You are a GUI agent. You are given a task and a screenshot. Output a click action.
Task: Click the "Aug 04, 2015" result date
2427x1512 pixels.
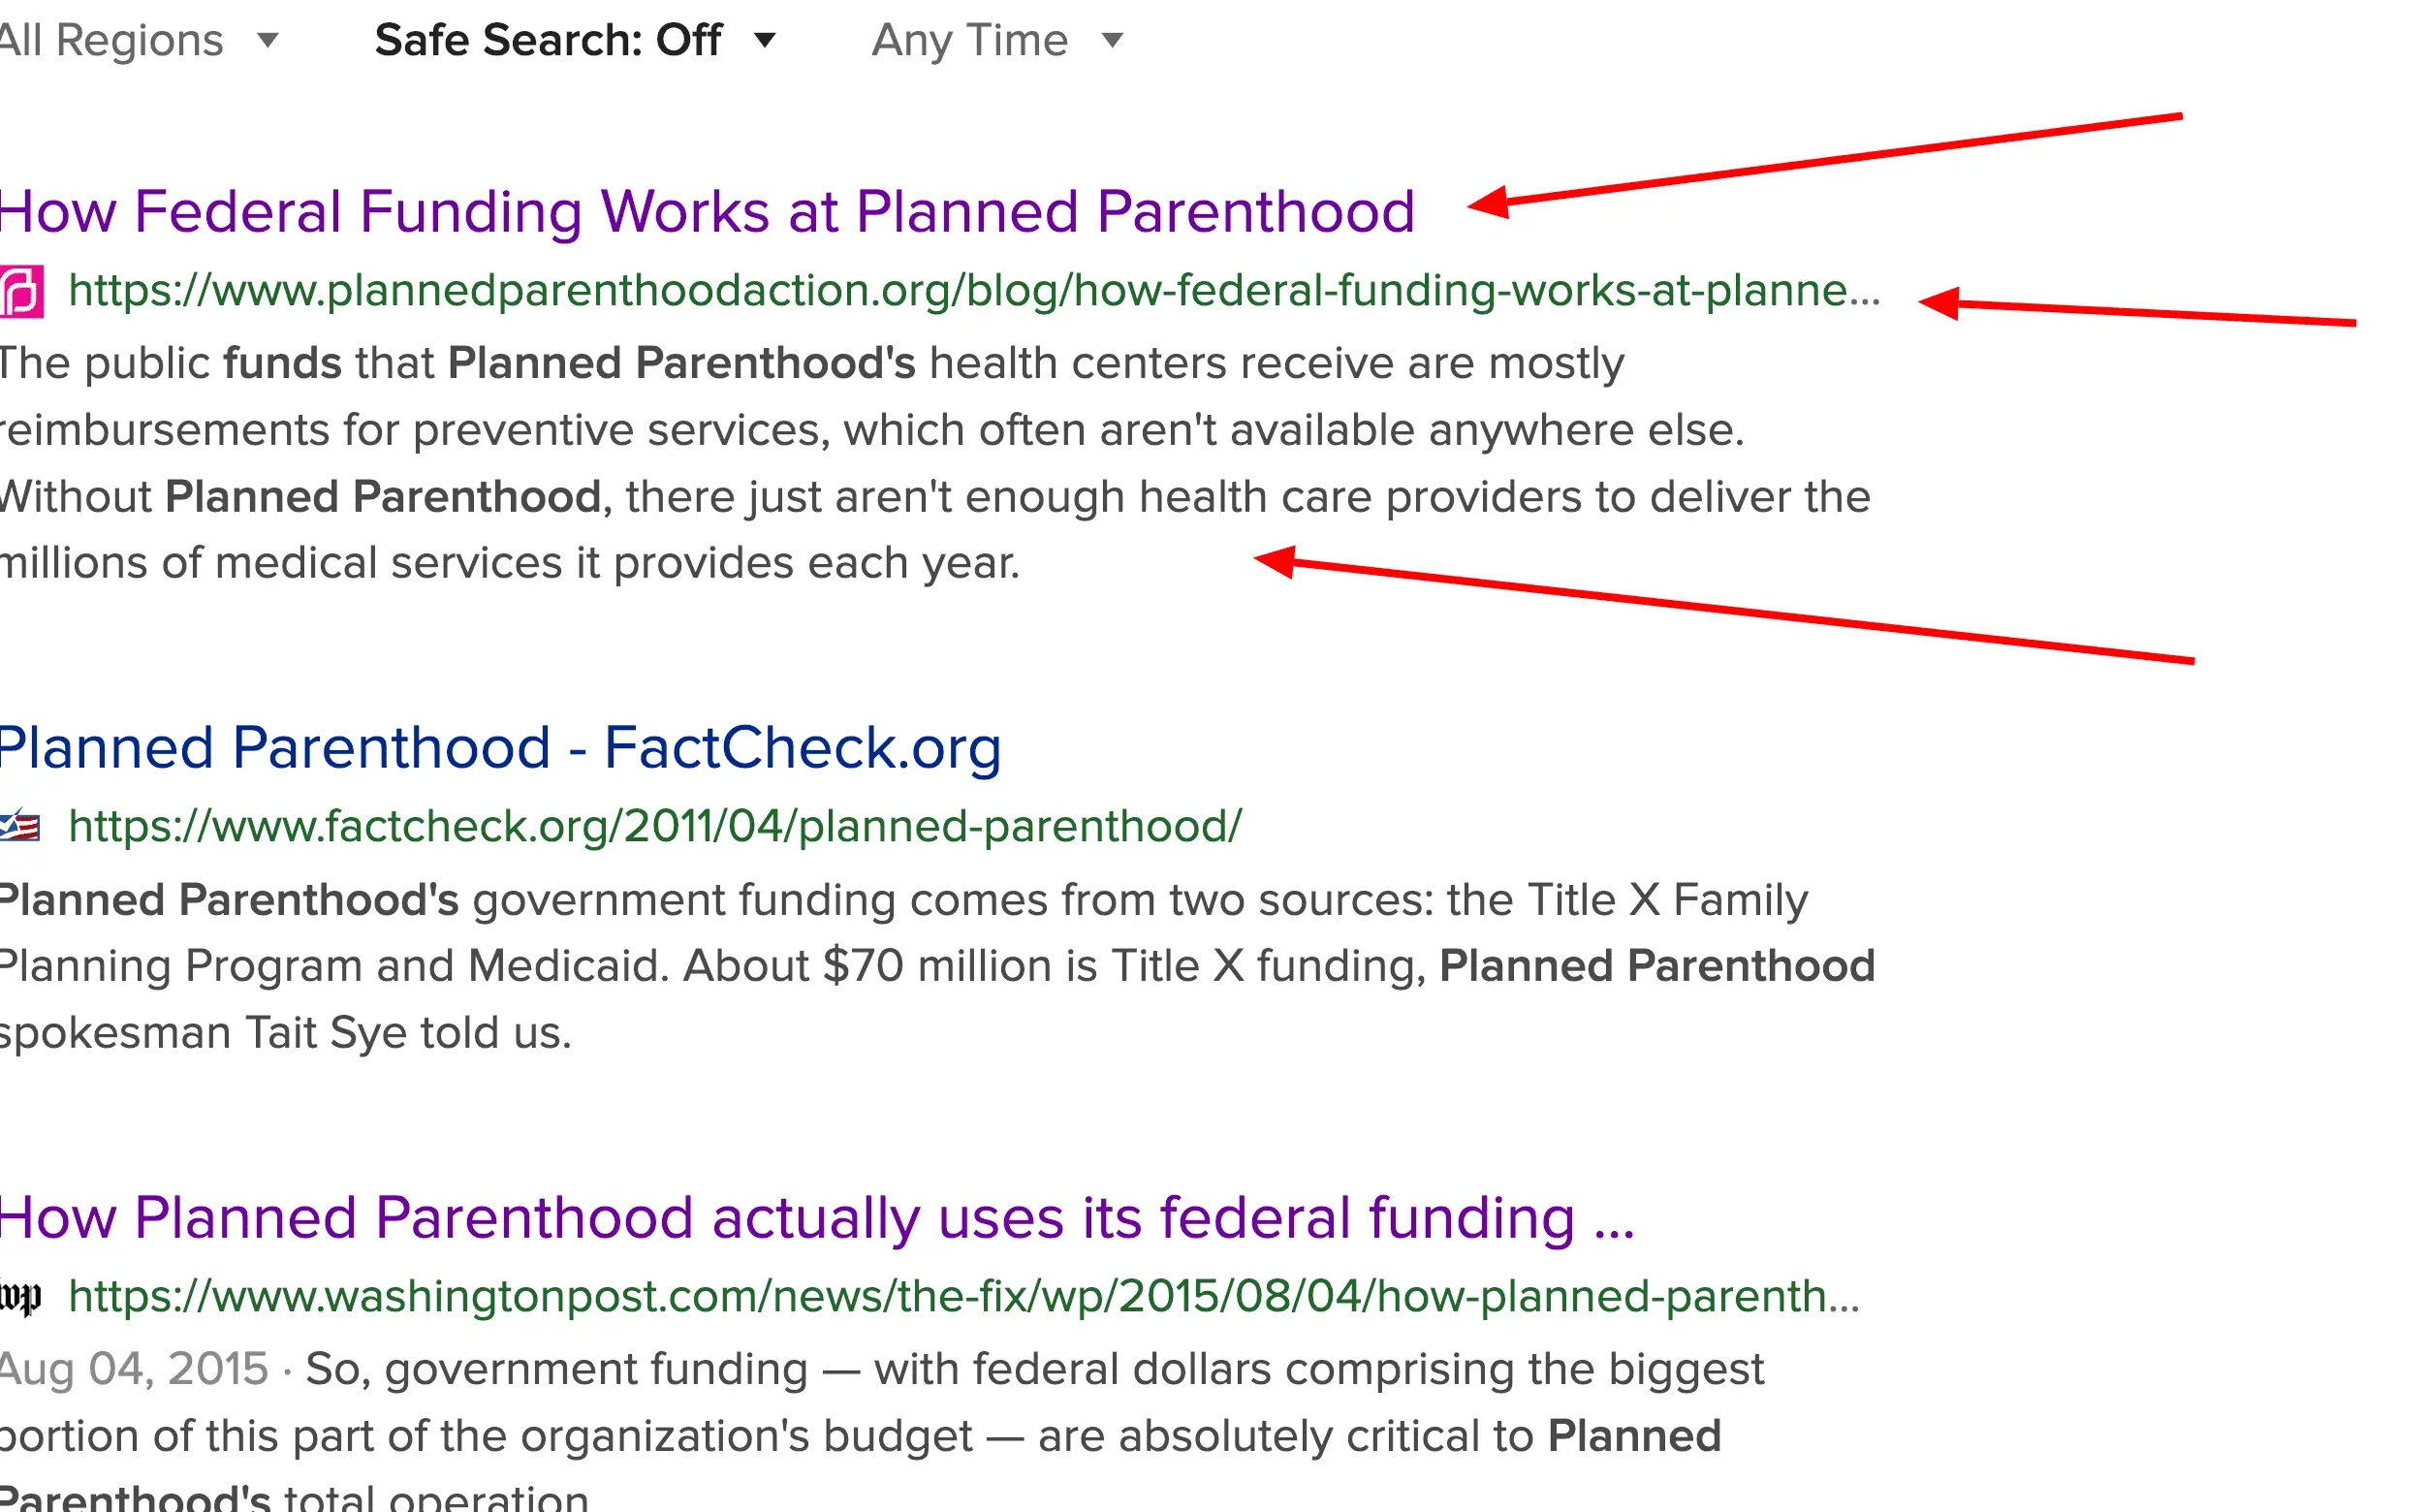tap(134, 1369)
